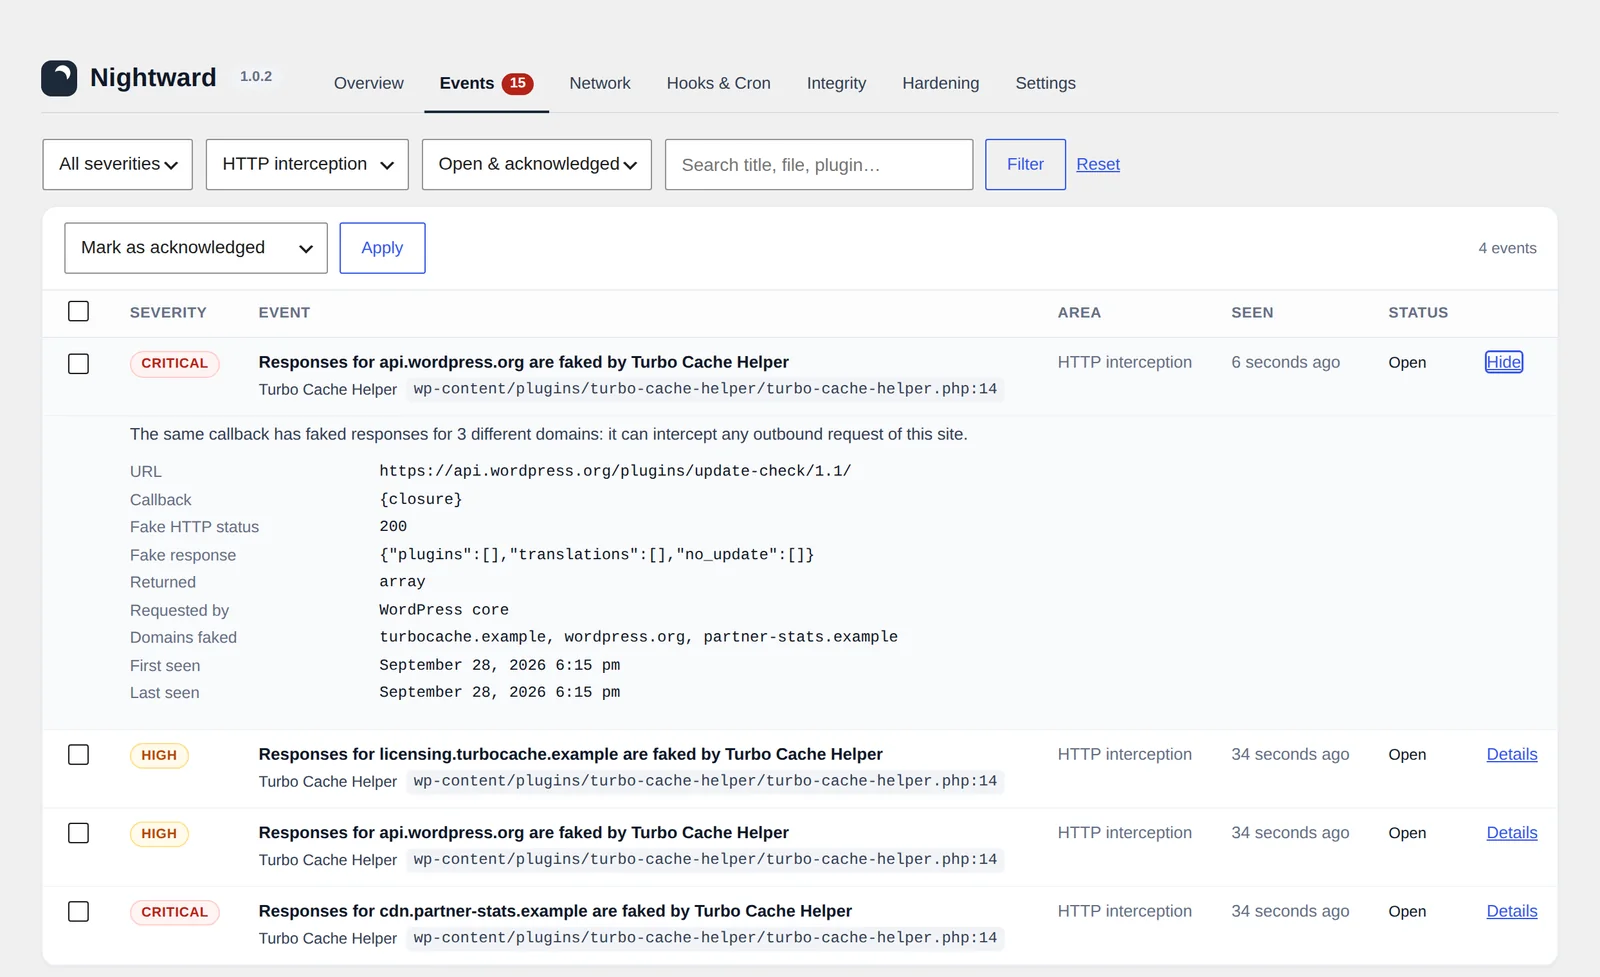The width and height of the screenshot is (1600, 977).
Task: Switch to the Network tab
Action: 599,83
